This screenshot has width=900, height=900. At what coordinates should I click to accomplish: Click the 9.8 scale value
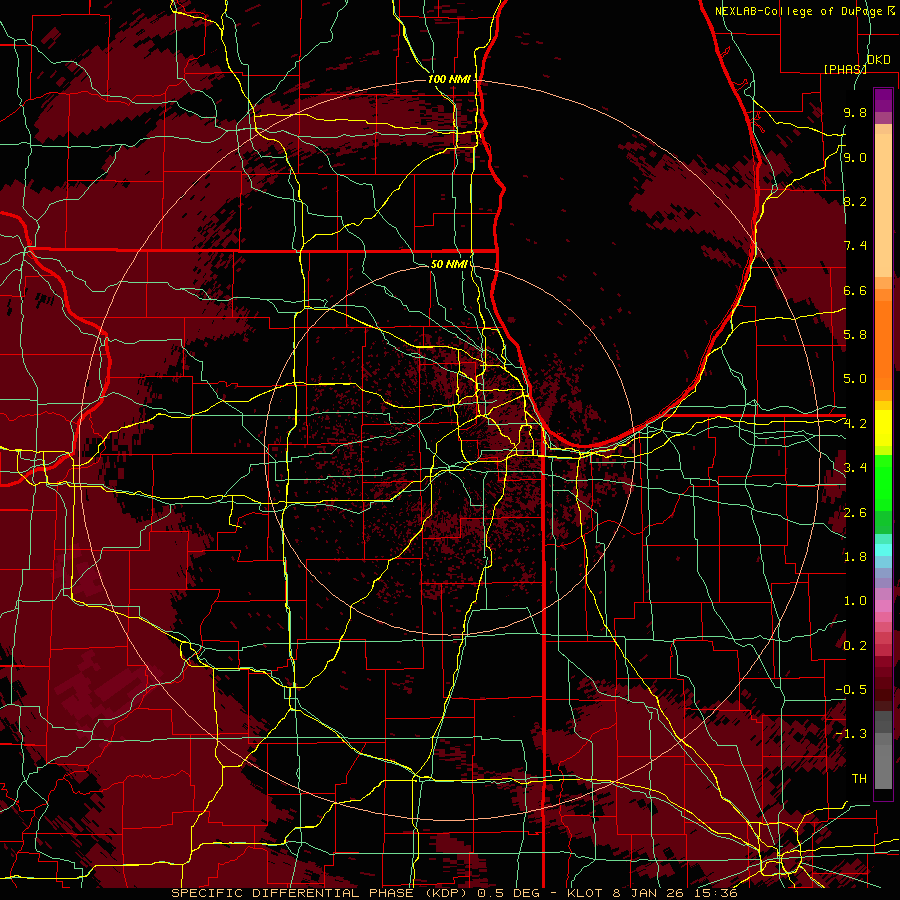point(855,112)
